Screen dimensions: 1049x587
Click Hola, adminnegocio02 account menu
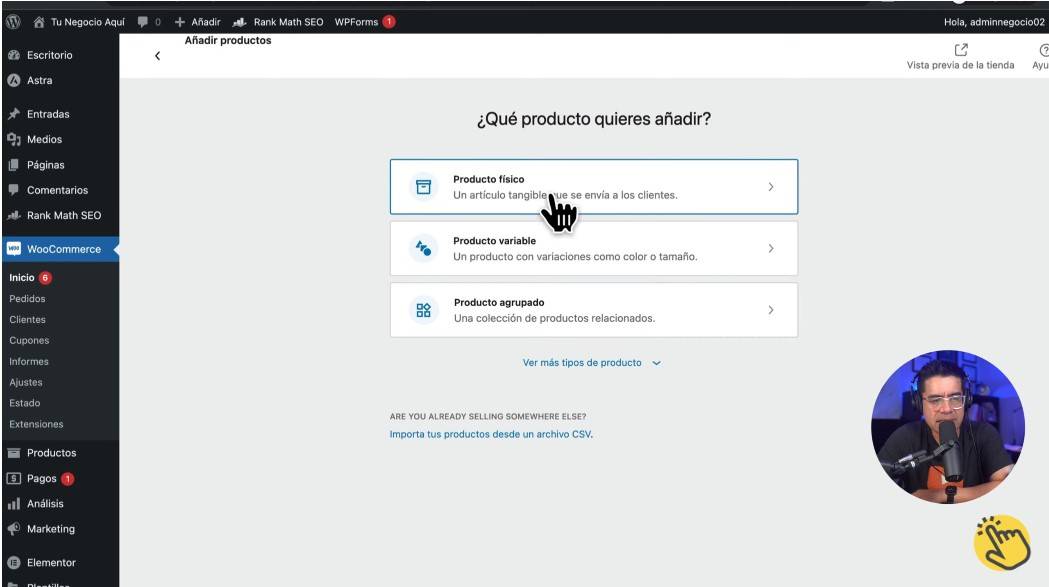pos(993,22)
